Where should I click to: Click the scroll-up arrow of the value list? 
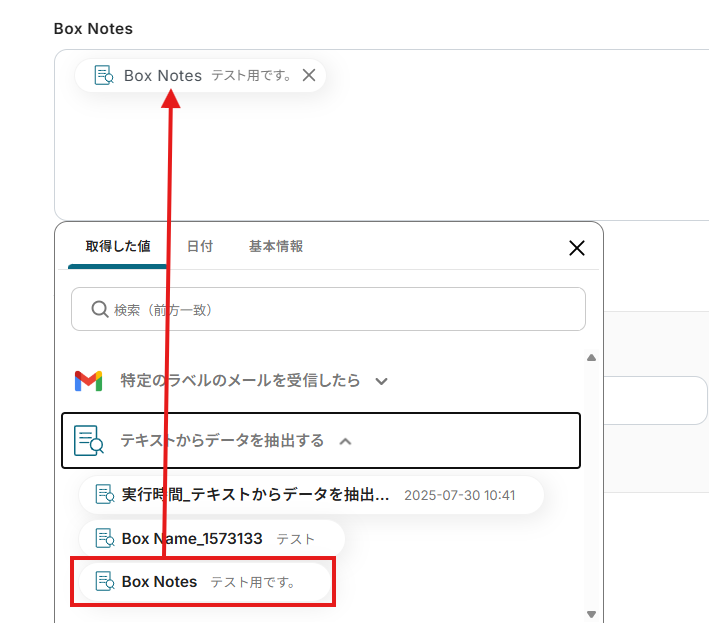[x=591, y=358]
